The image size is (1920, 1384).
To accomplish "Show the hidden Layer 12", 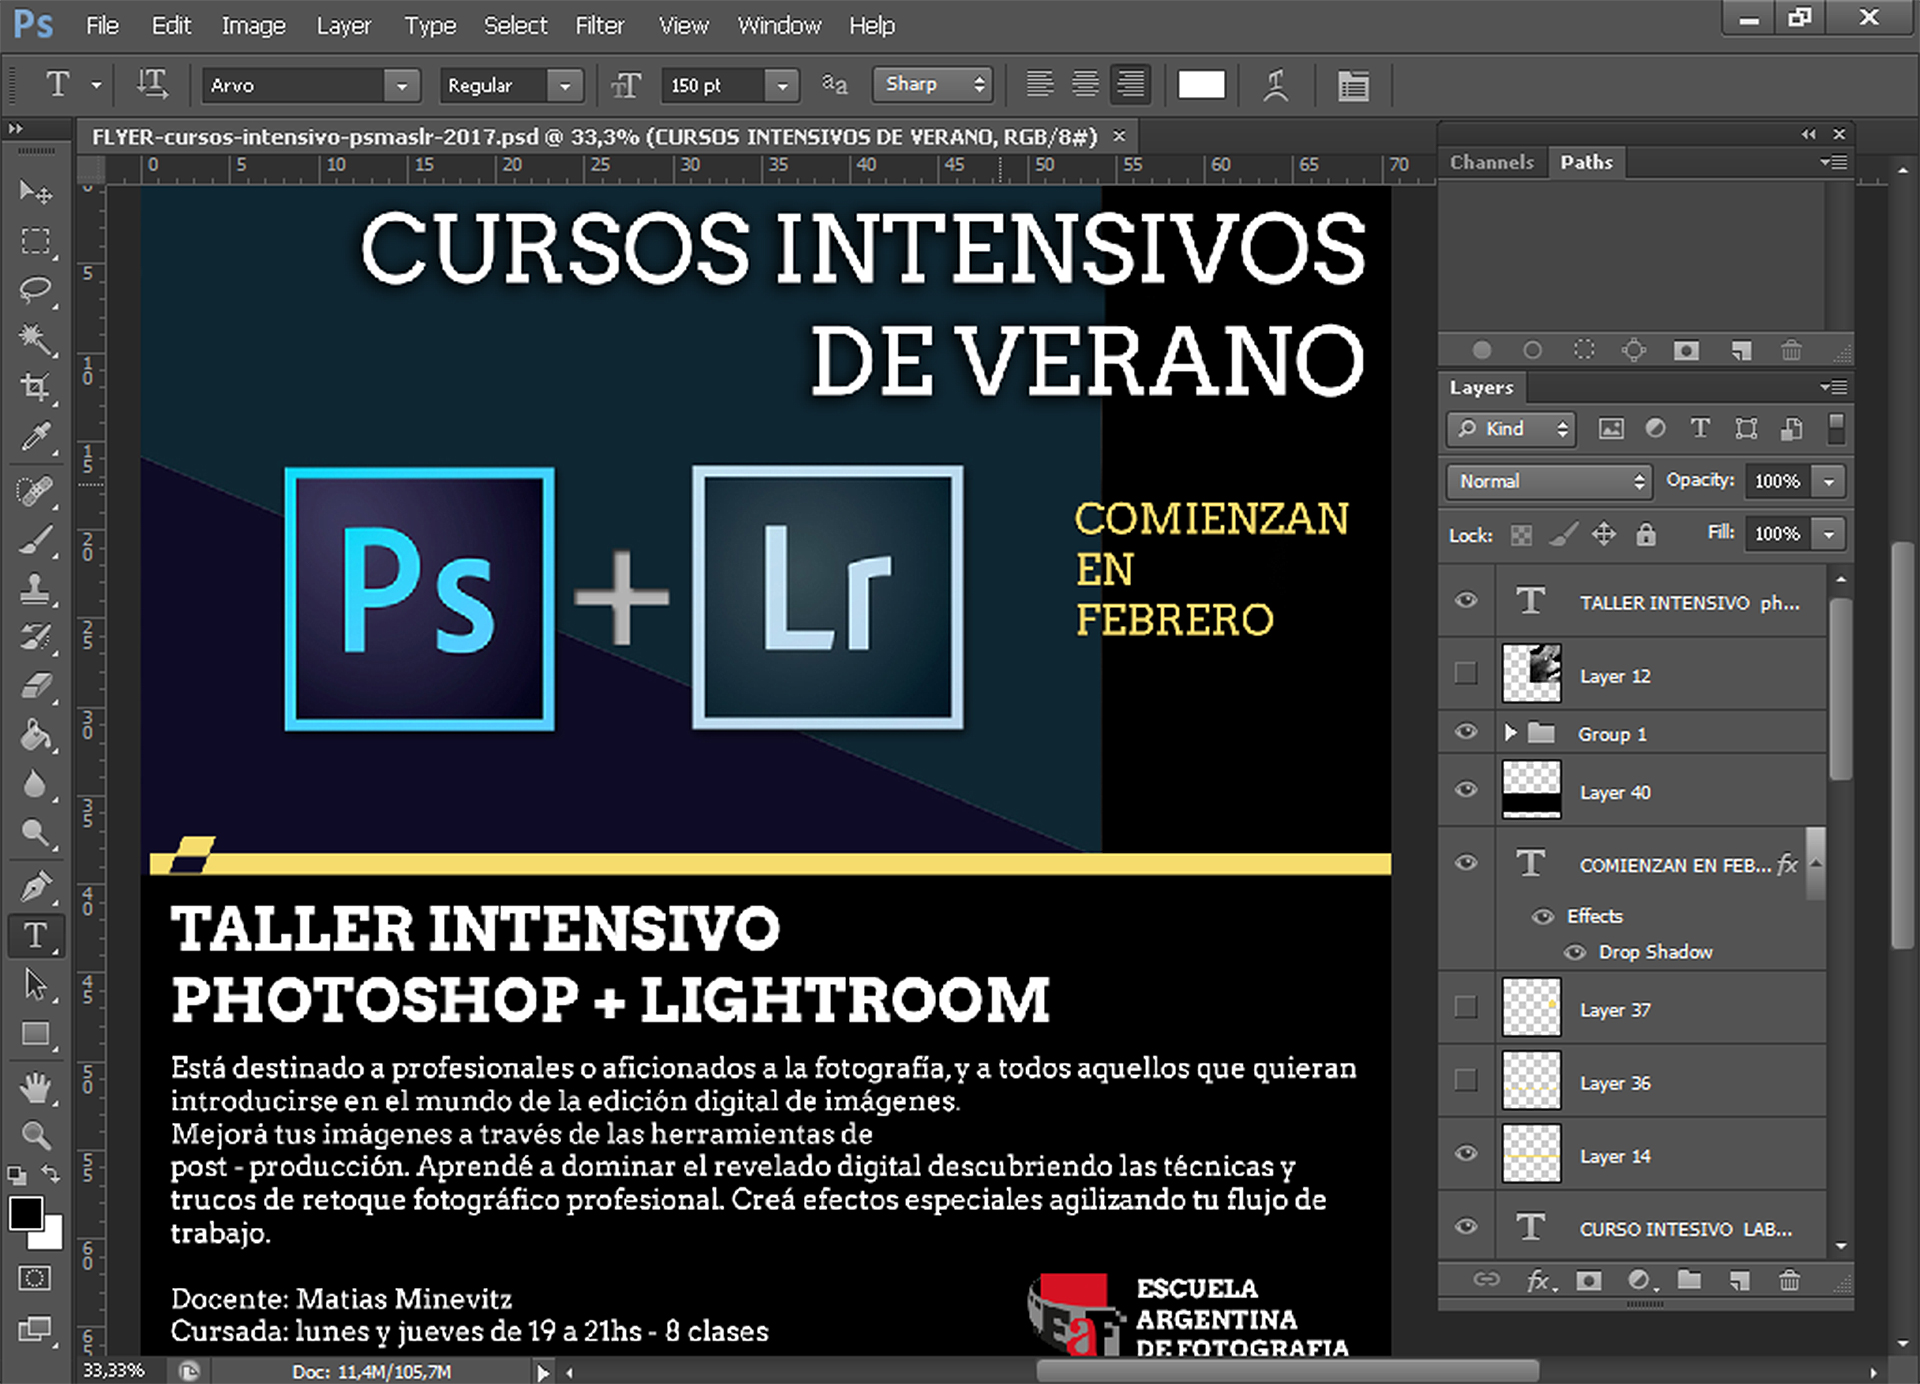I will (x=1466, y=674).
